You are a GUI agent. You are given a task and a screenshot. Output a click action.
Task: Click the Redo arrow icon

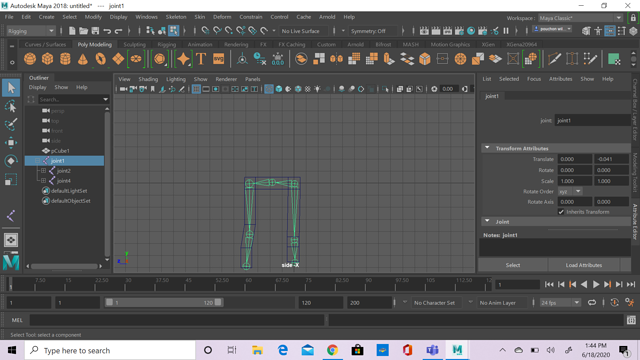tap(118, 31)
